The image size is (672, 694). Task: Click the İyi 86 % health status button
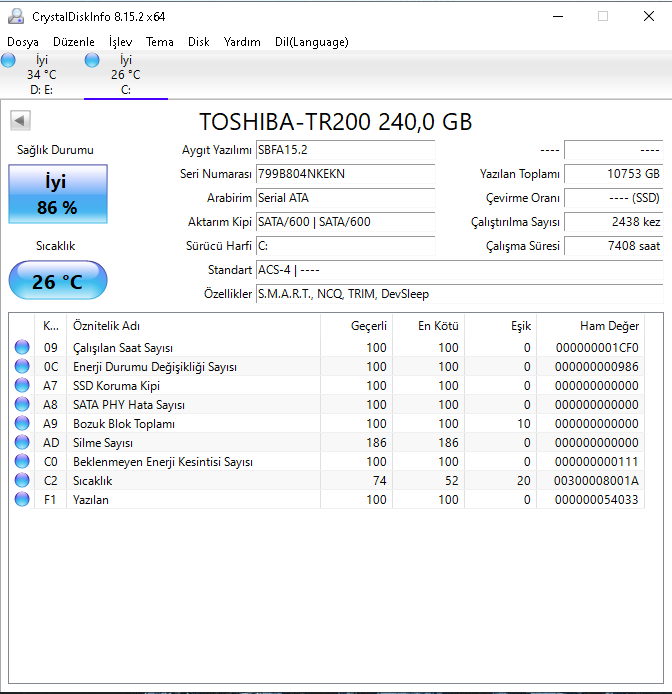coord(58,194)
